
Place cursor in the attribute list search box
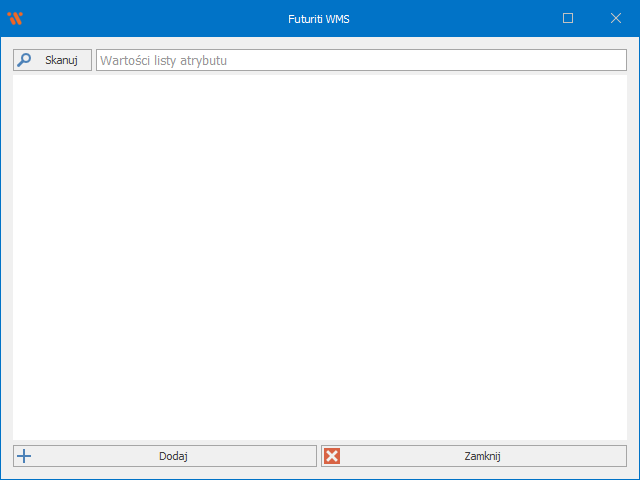360,60
